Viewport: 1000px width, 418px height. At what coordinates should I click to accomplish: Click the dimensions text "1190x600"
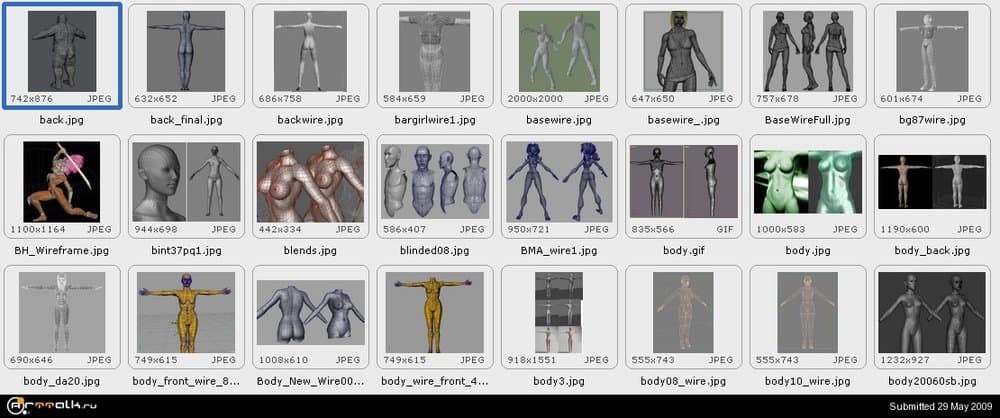pos(905,229)
